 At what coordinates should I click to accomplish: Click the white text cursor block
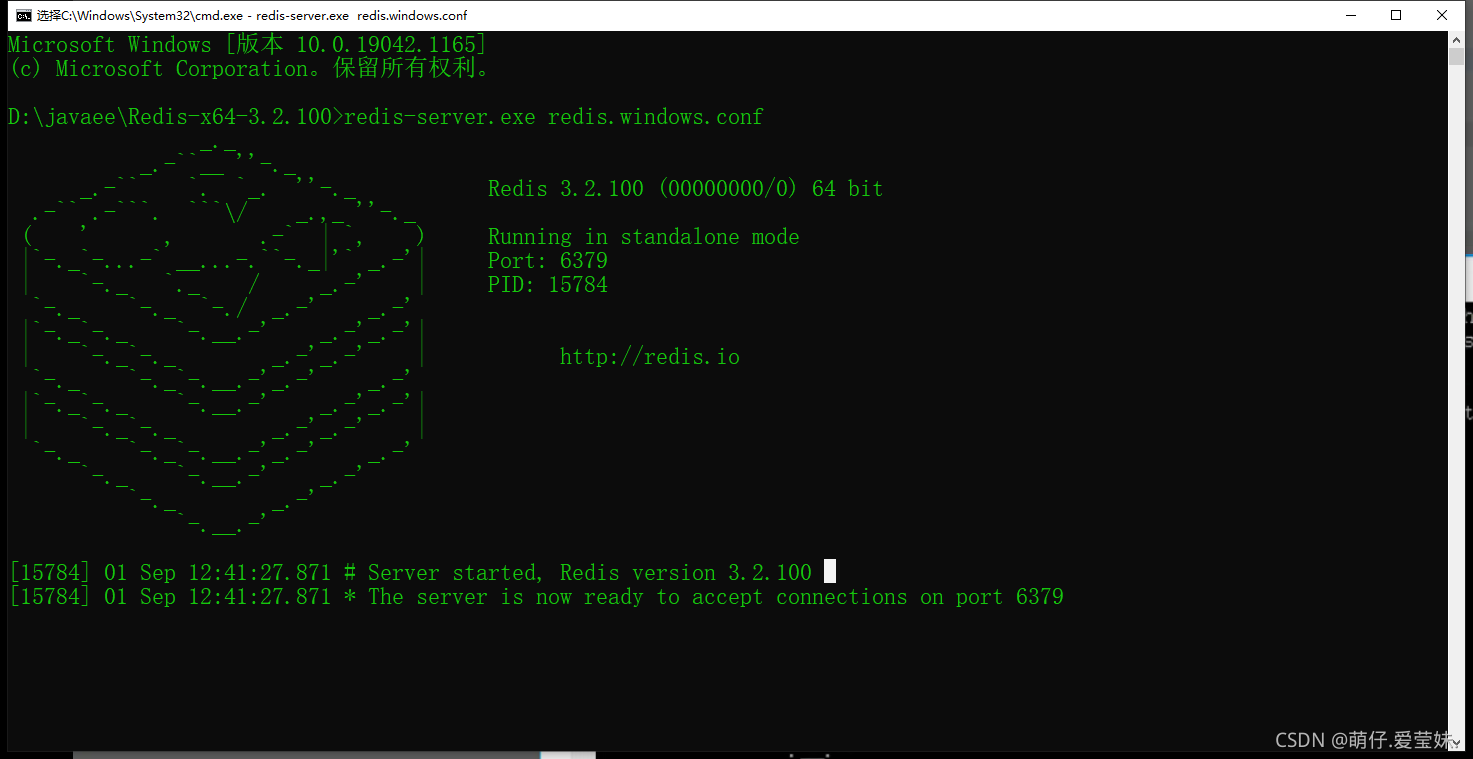(830, 571)
